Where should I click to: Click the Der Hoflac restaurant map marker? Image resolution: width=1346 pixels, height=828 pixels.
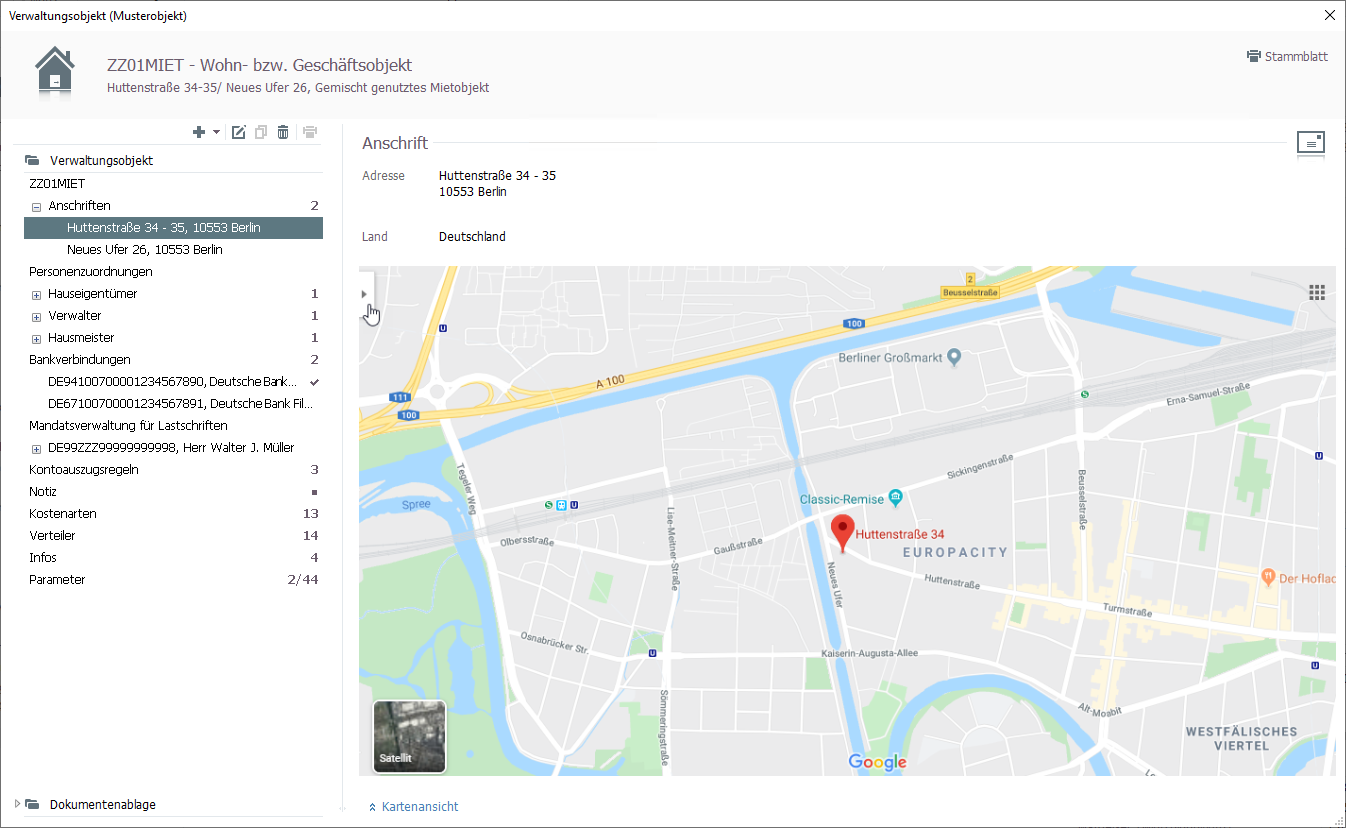[x=1268, y=577]
